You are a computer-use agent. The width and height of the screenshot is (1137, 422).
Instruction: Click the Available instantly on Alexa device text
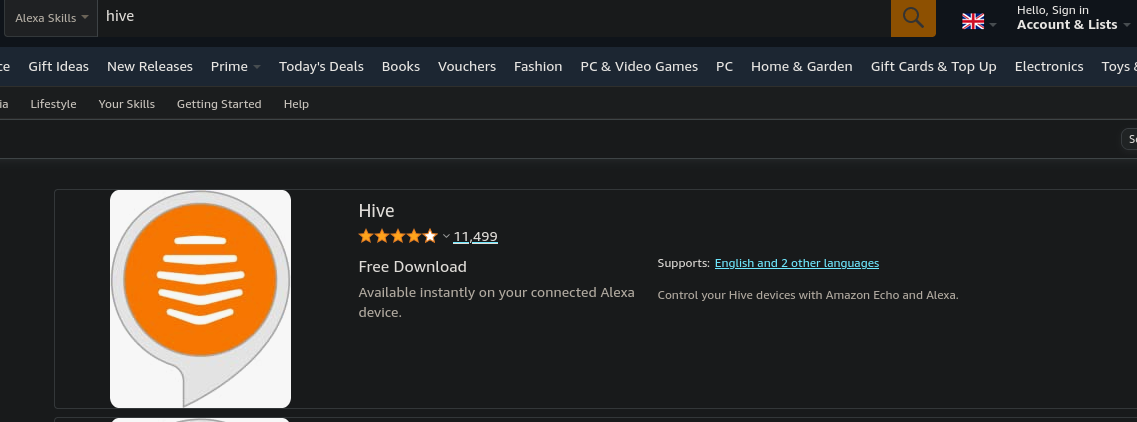pos(497,302)
